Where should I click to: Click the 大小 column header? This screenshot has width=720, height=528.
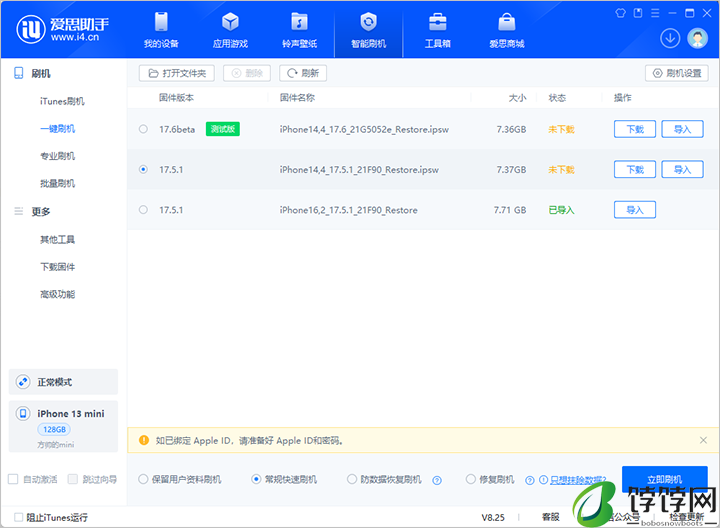tap(517, 97)
